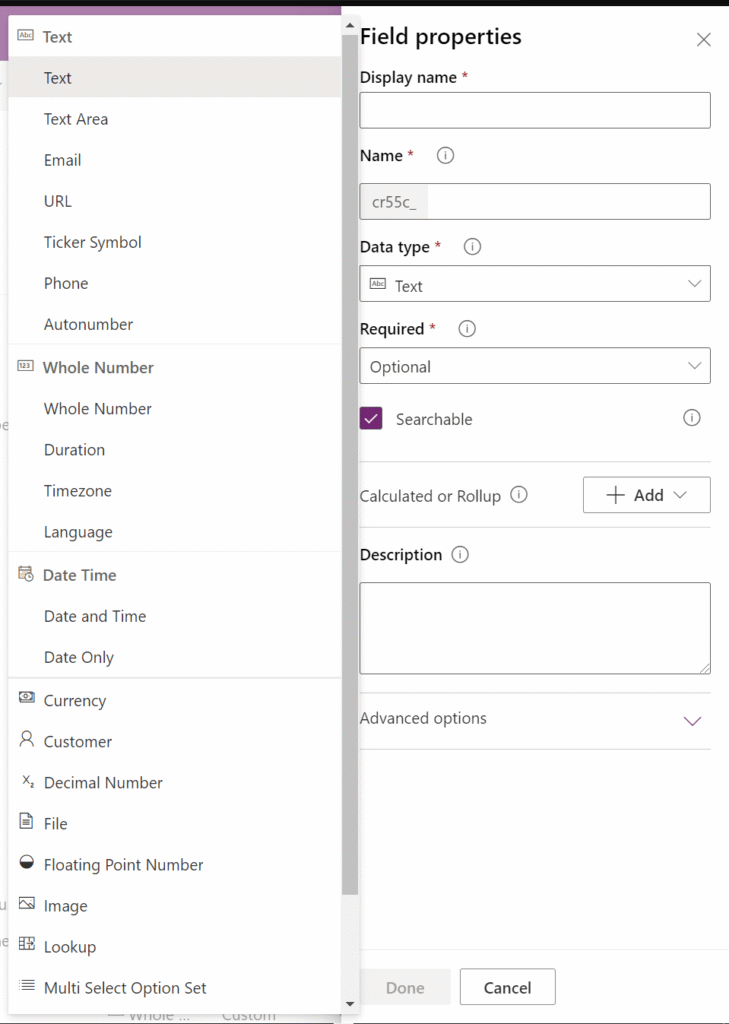Screen dimensions: 729x1024
Task: Click the Multi Select Option Set list icon
Action: 26,985
